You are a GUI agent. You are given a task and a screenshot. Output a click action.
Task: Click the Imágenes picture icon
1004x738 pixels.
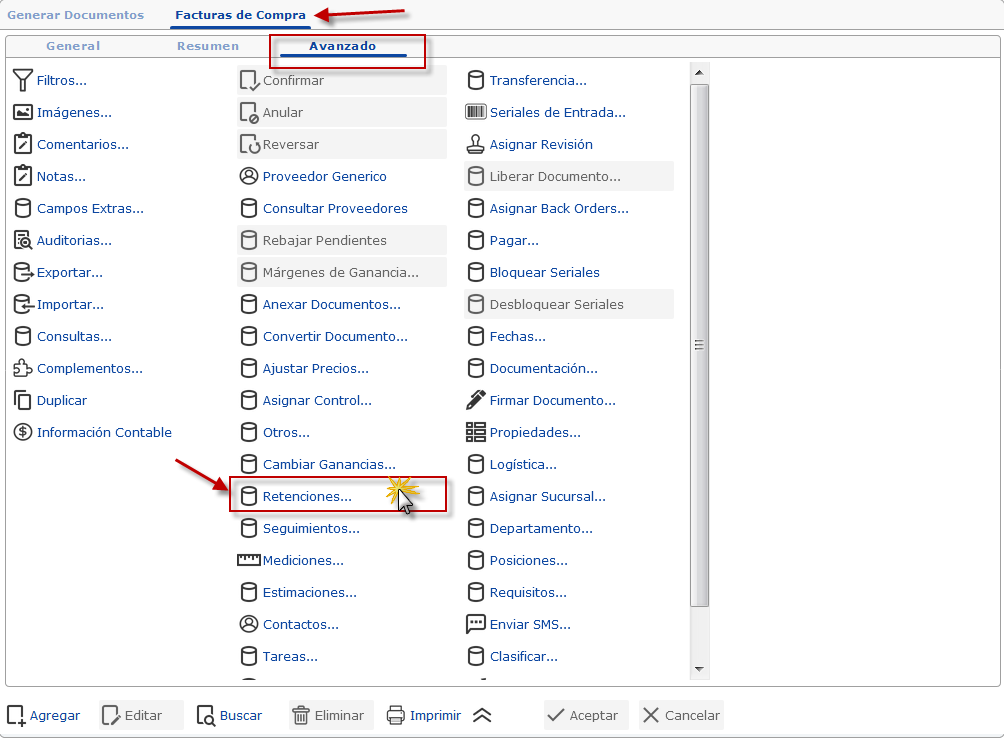(22, 112)
